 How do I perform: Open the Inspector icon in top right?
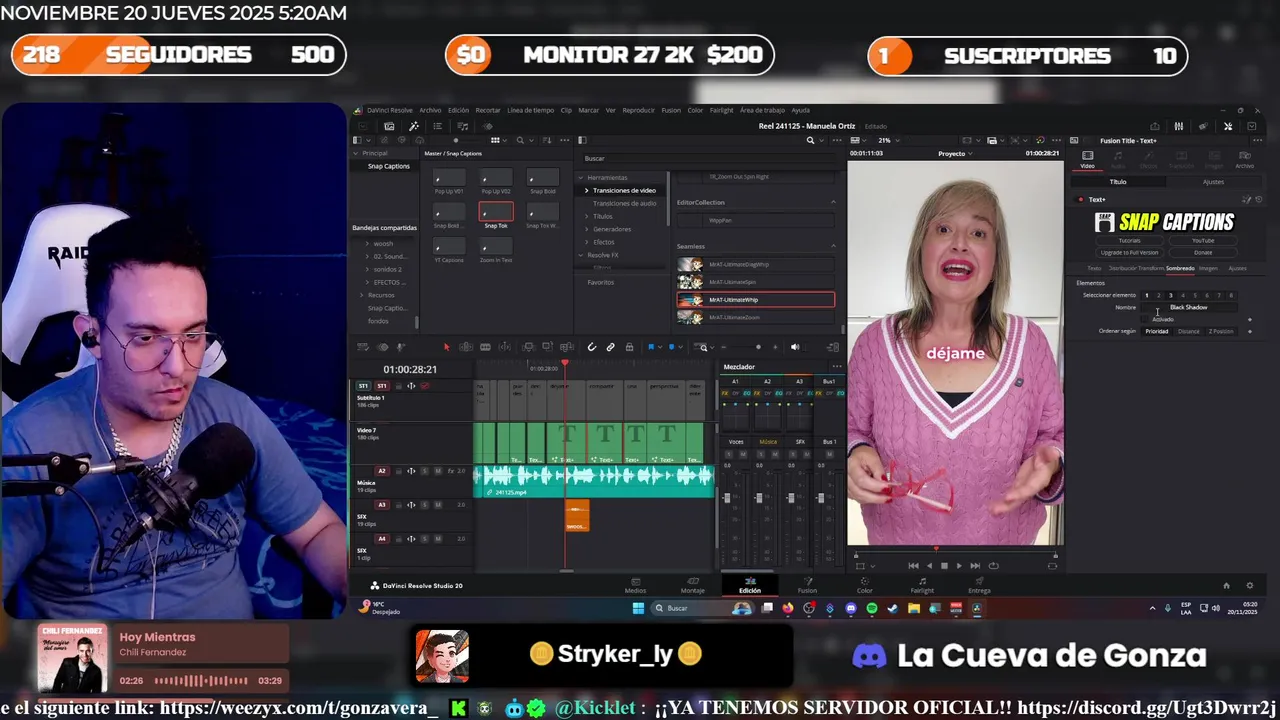coord(1228,126)
